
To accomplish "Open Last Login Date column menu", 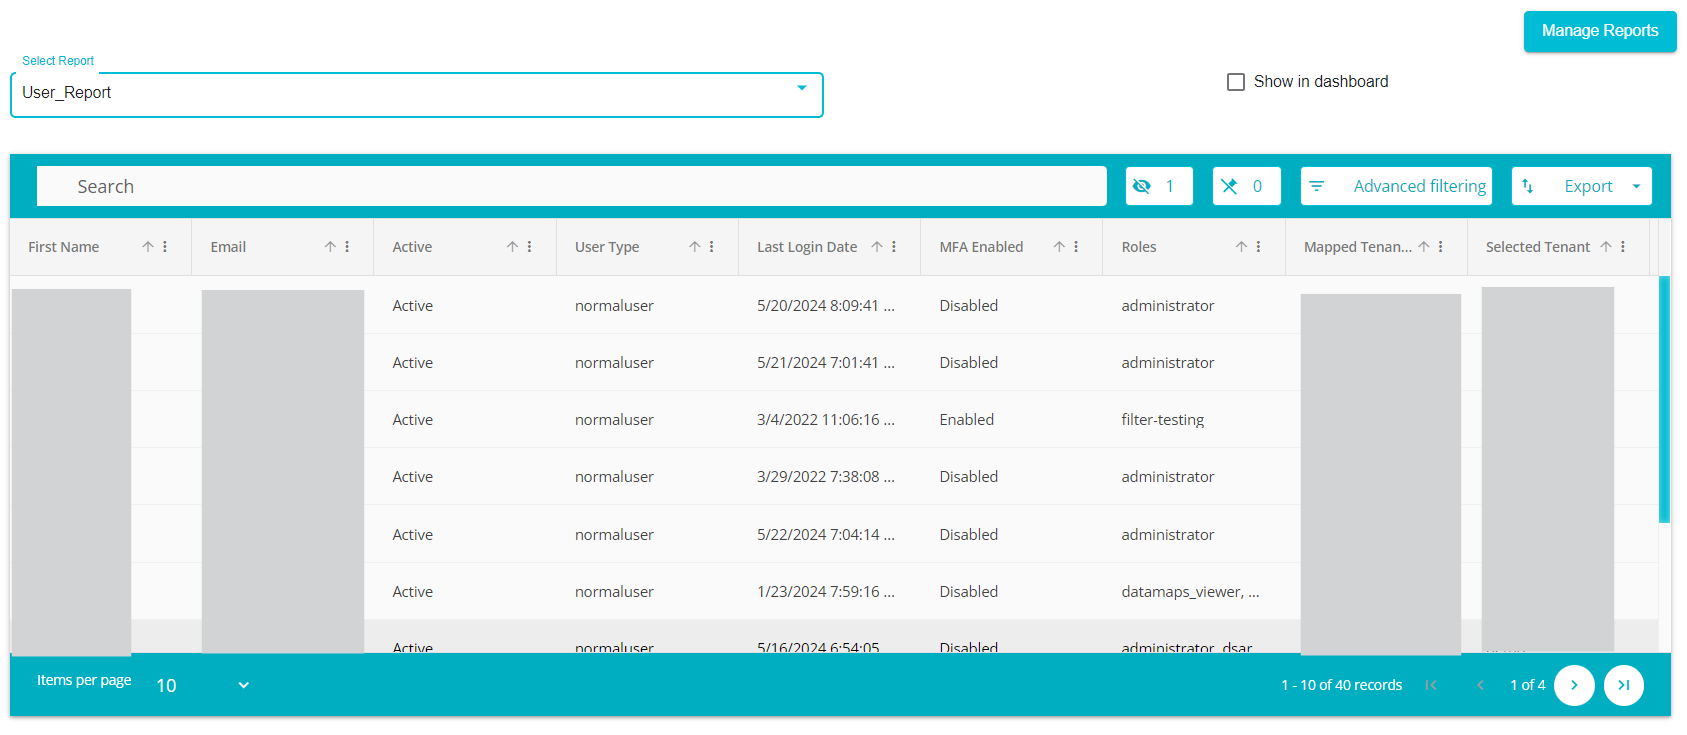I will (x=894, y=247).
